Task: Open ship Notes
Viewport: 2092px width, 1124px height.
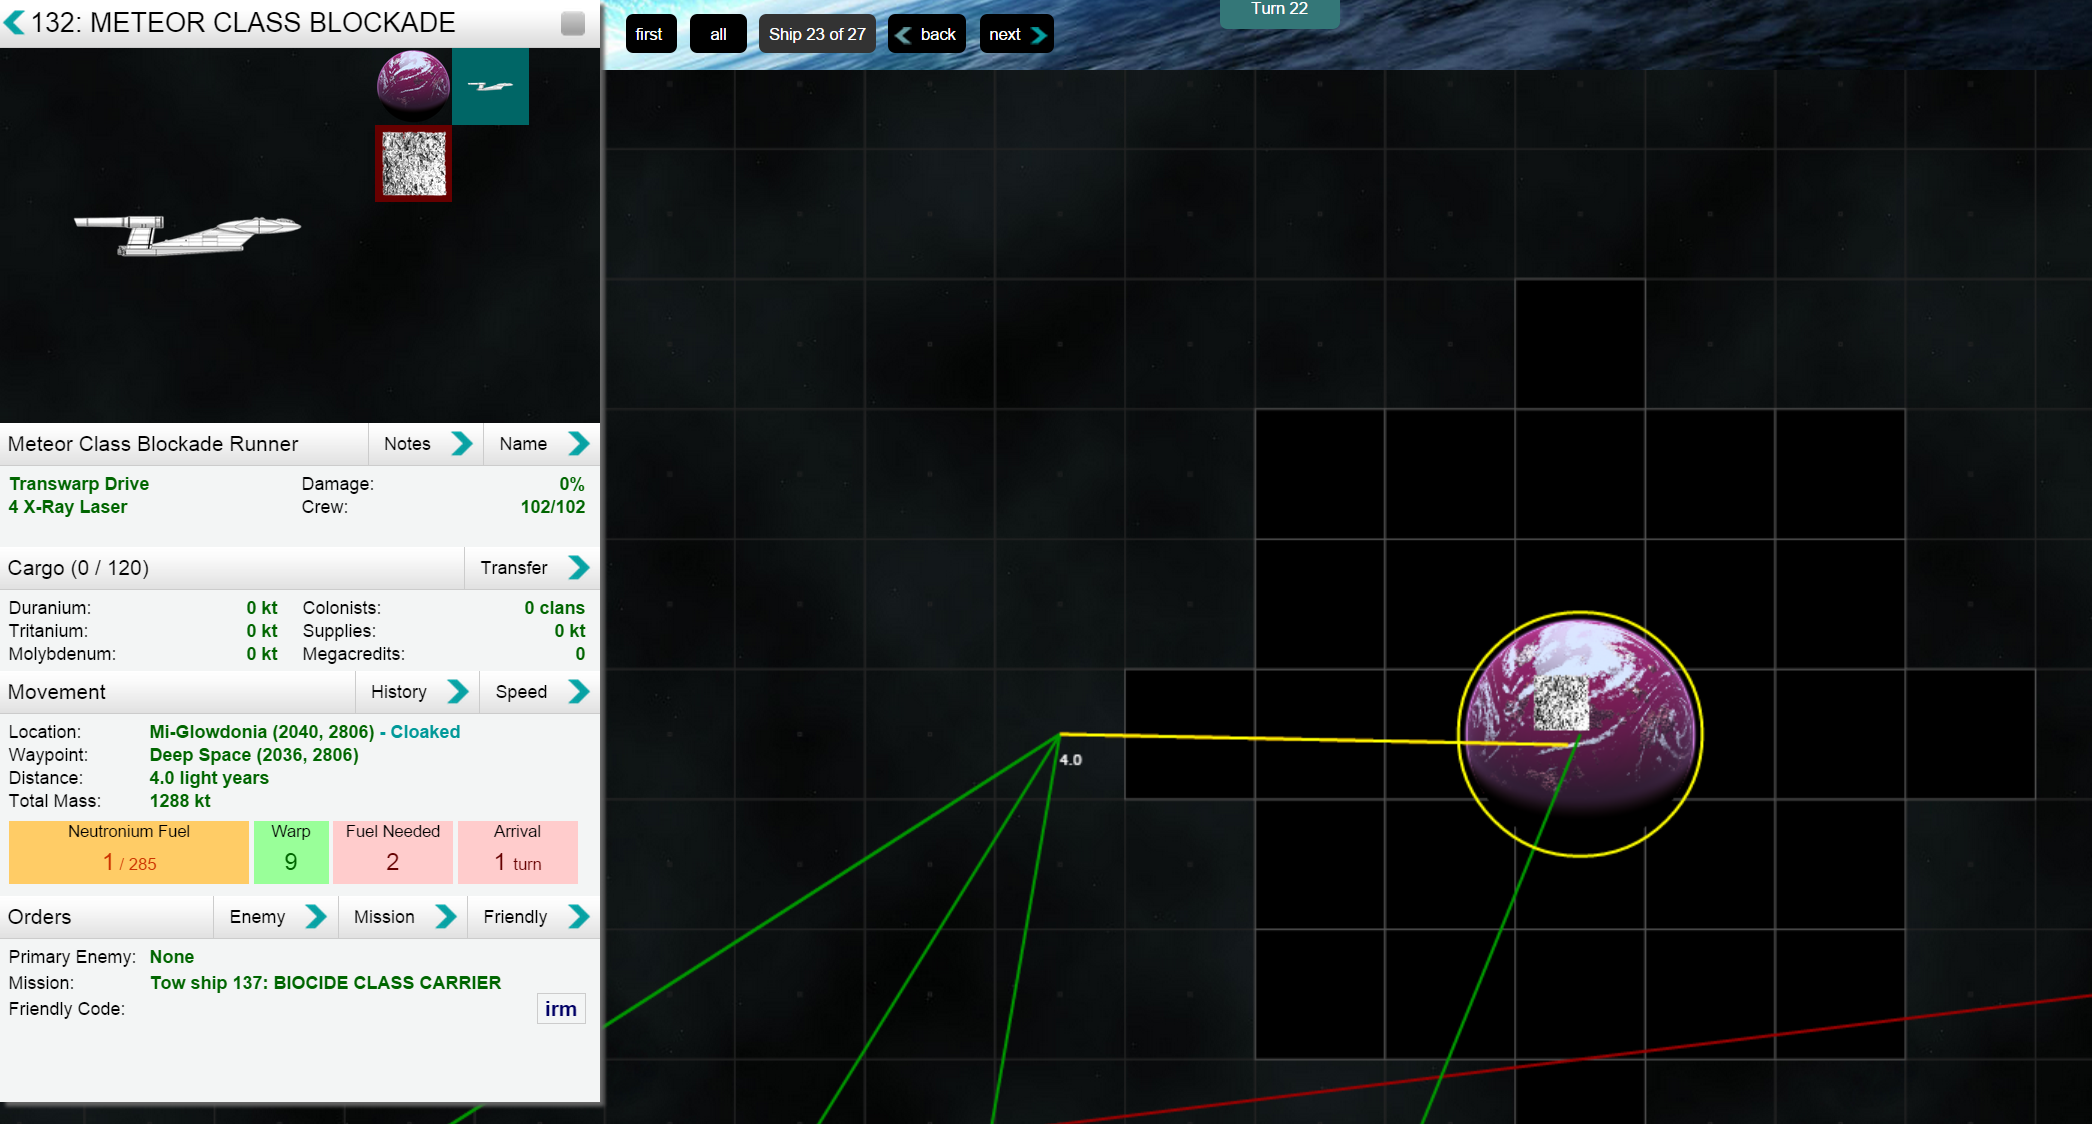Action: [x=426, y=444]
